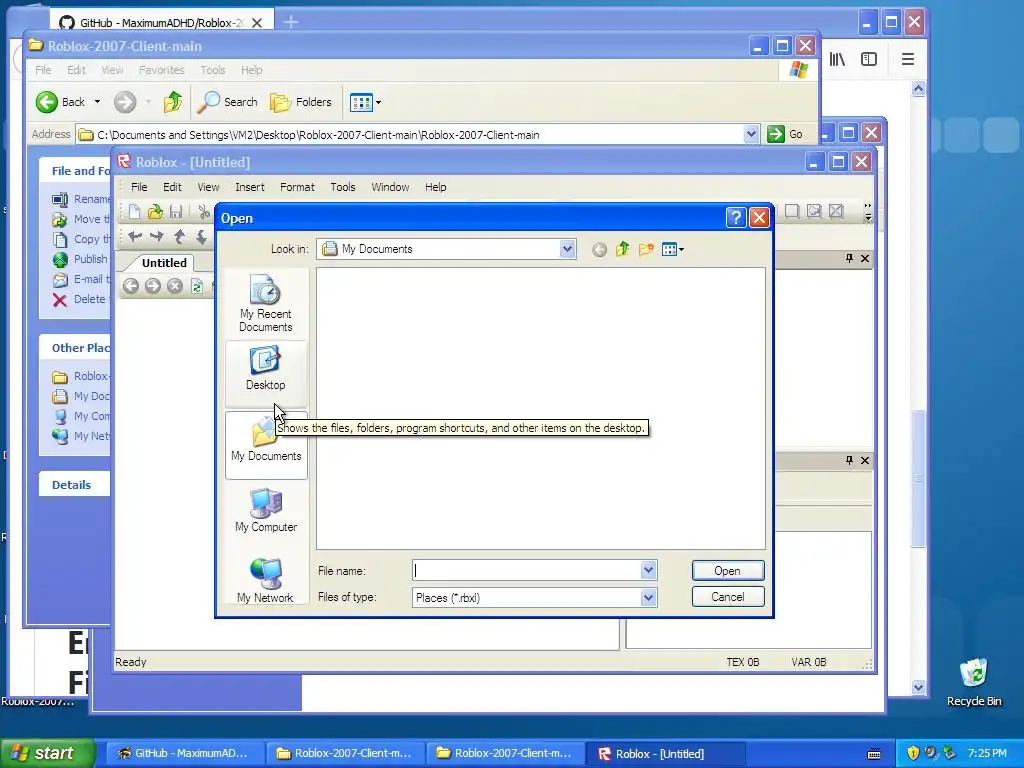Open the Tools menu in Roblox window
The image size is (1024, 768).
(343, 187)
